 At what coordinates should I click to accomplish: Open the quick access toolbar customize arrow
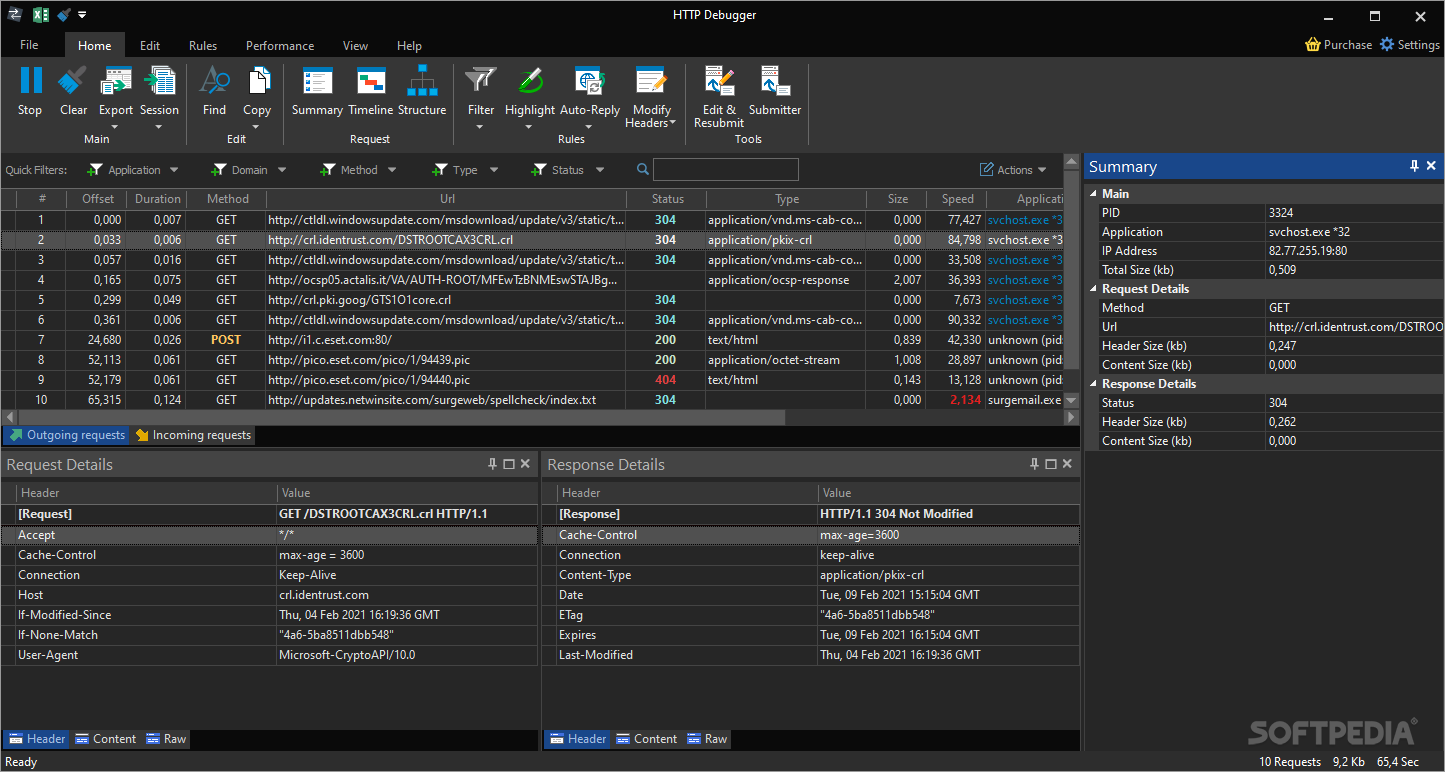point(83,15)
